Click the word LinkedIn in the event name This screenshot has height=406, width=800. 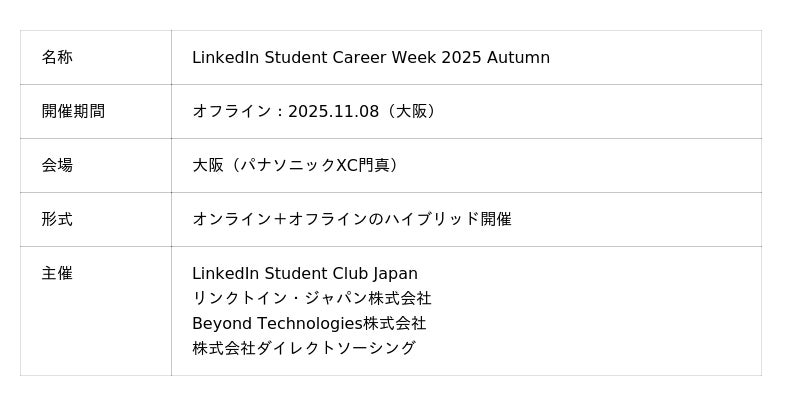[x=225, y=58]
